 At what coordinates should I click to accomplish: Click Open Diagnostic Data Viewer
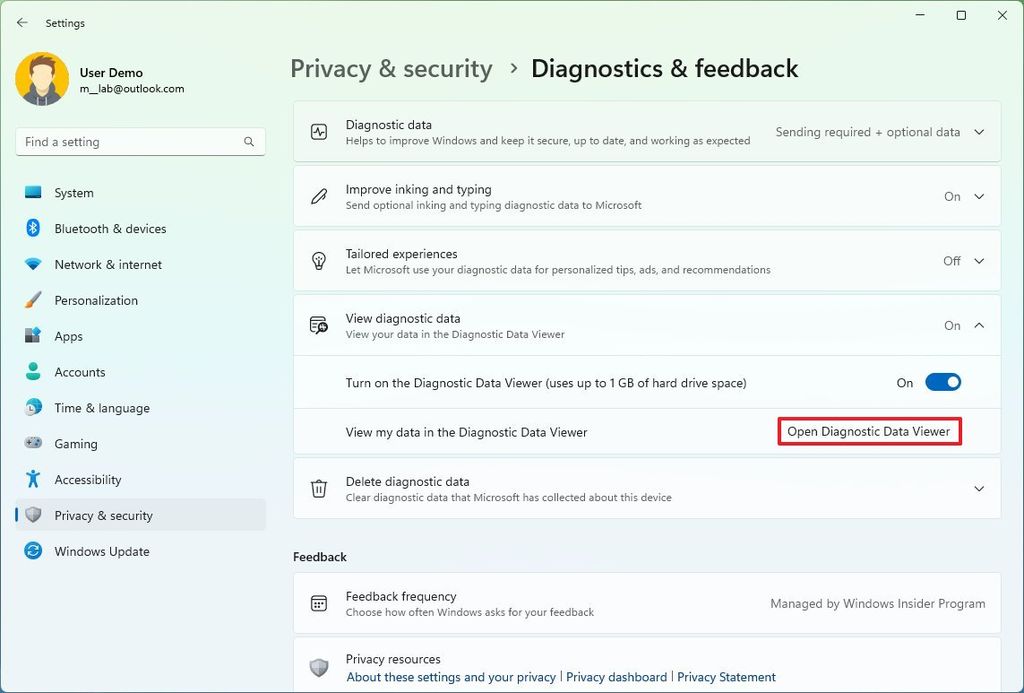pos(868,431)
